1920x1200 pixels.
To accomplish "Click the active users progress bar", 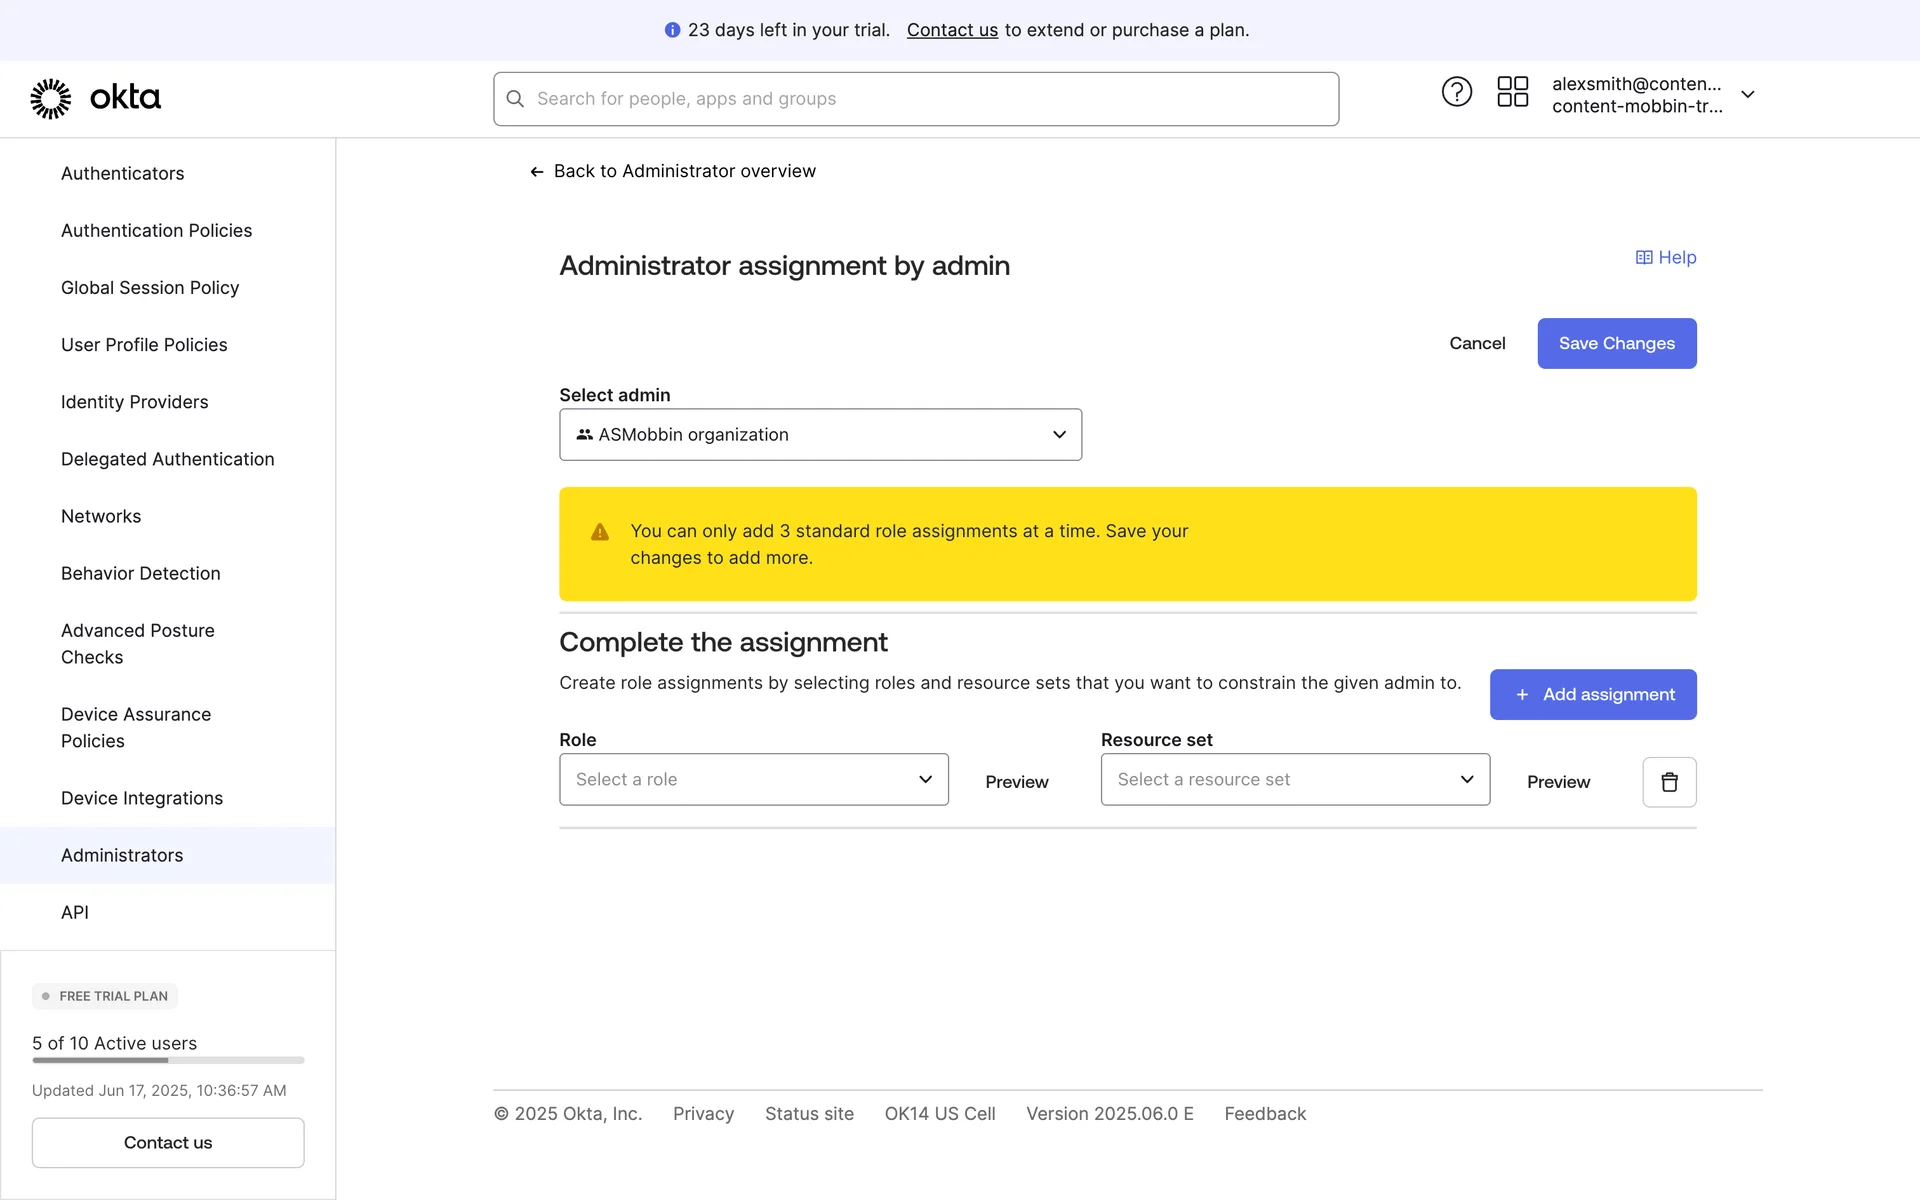I will click(167, 1060).
